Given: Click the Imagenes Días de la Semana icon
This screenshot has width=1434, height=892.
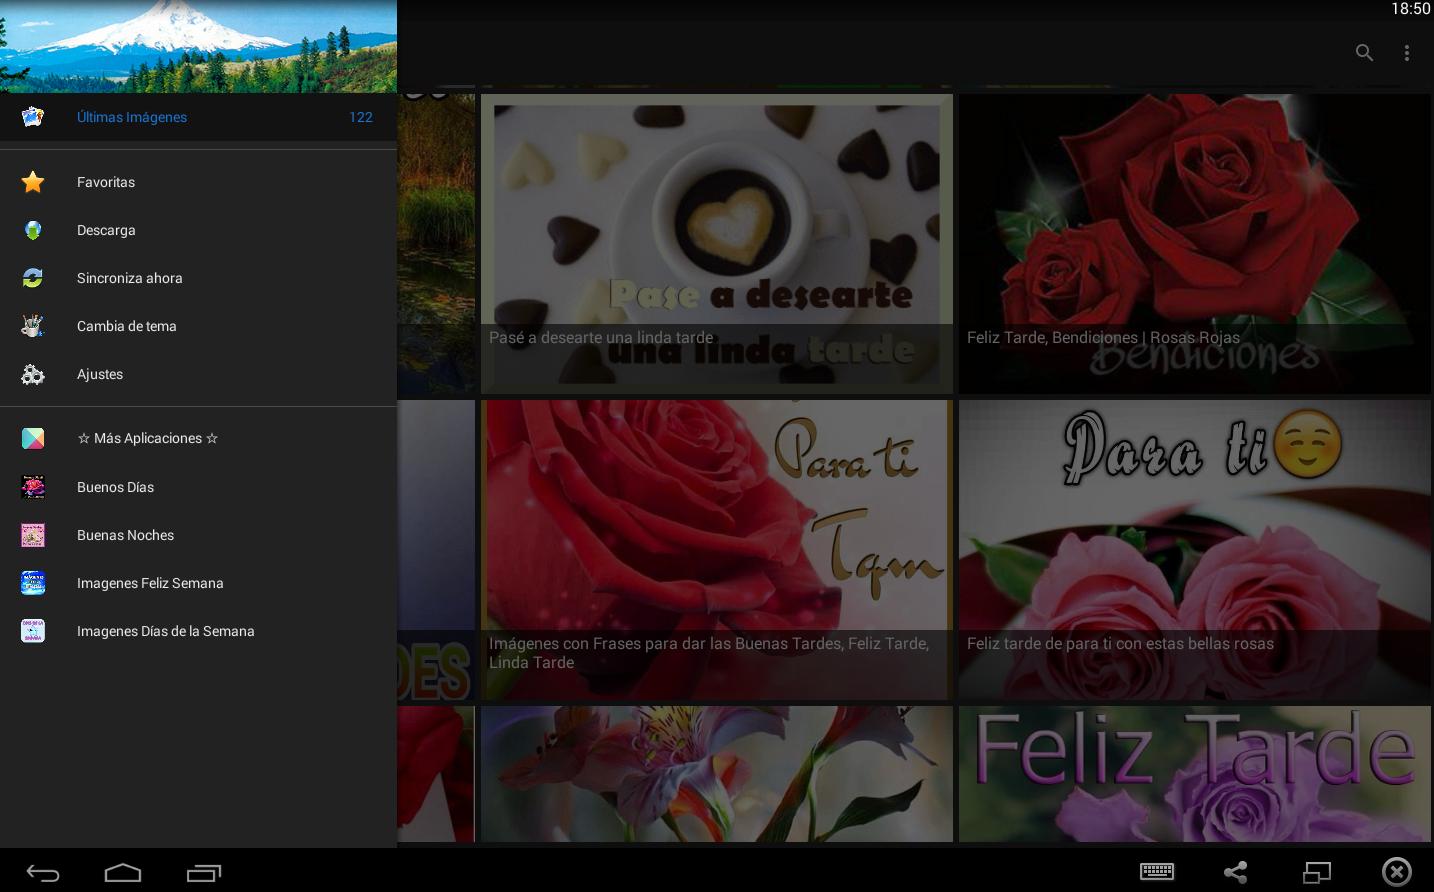Looking at the screenshot, I should pyautogui.click(x=33, y=631).
